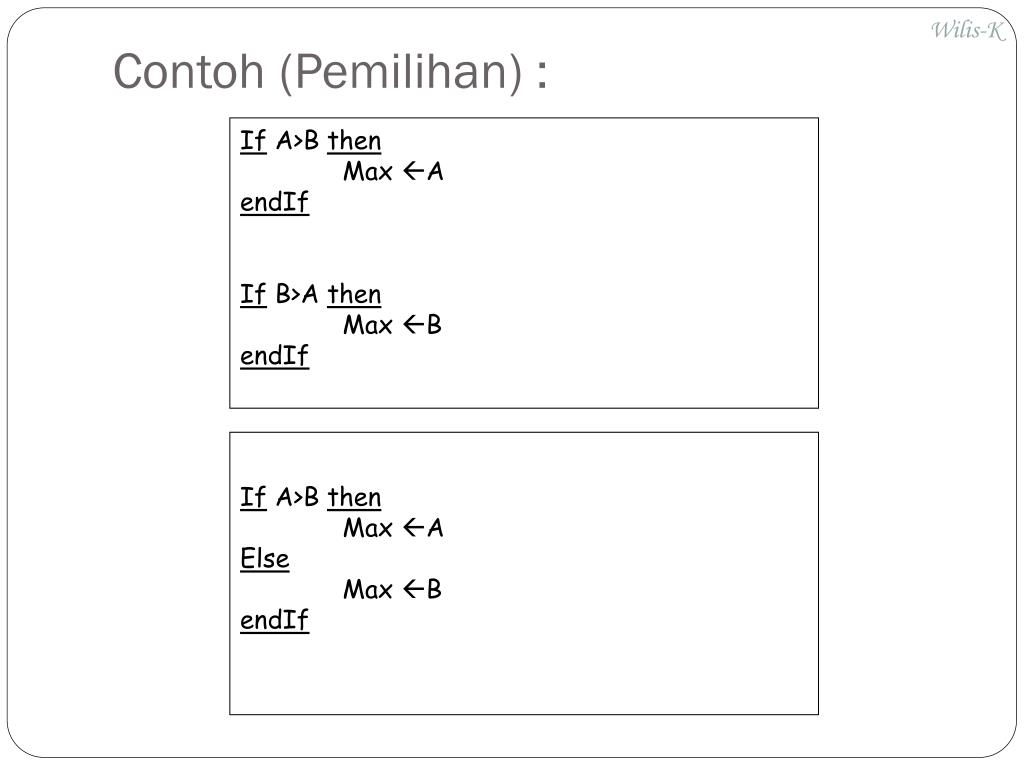Screen dimensions: 1024x768
Task: Click the 'Max ←B' line in upper box
Action: (392, 325)
